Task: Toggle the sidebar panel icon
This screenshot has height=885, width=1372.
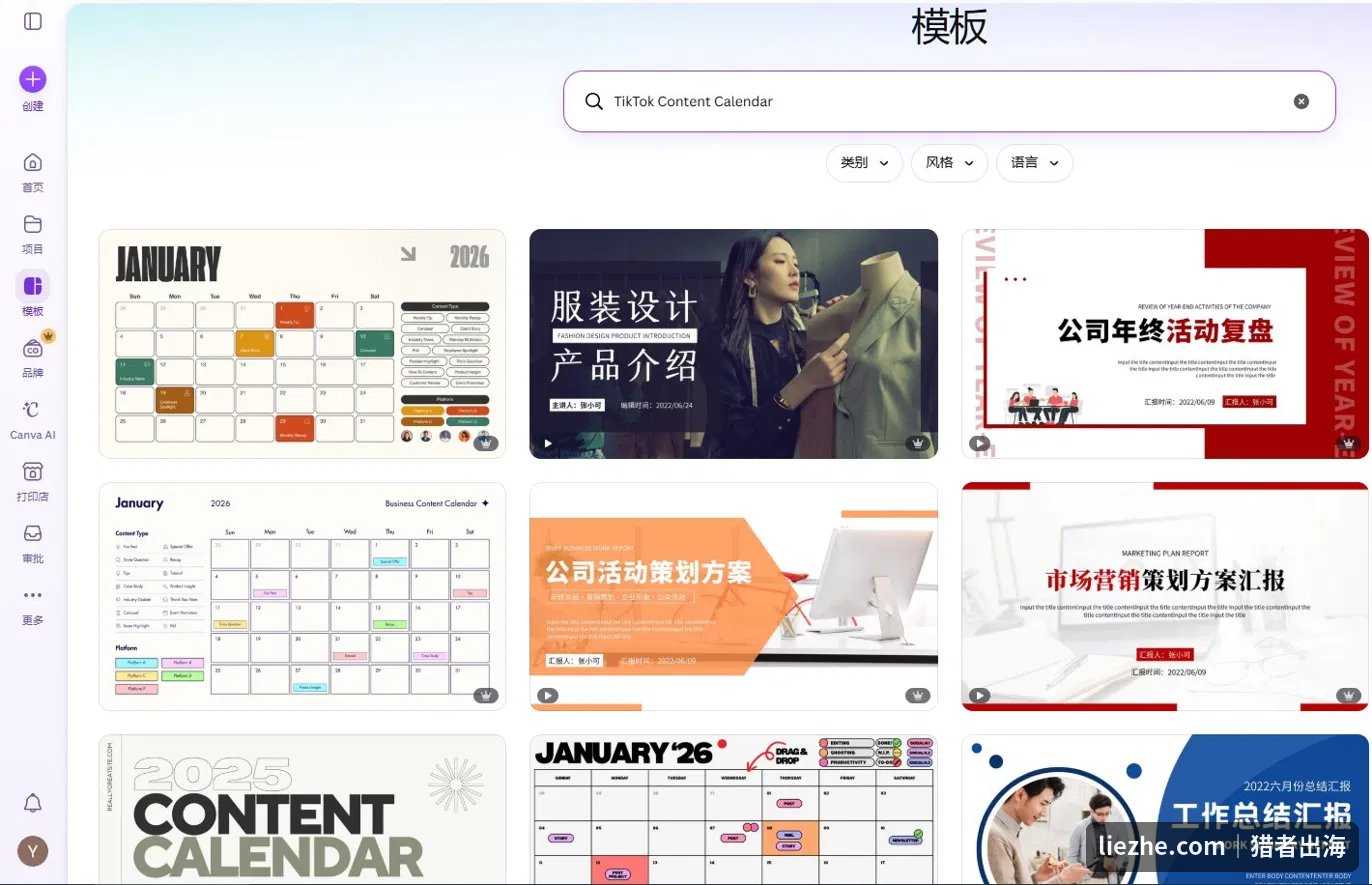Action: point(33,21)
